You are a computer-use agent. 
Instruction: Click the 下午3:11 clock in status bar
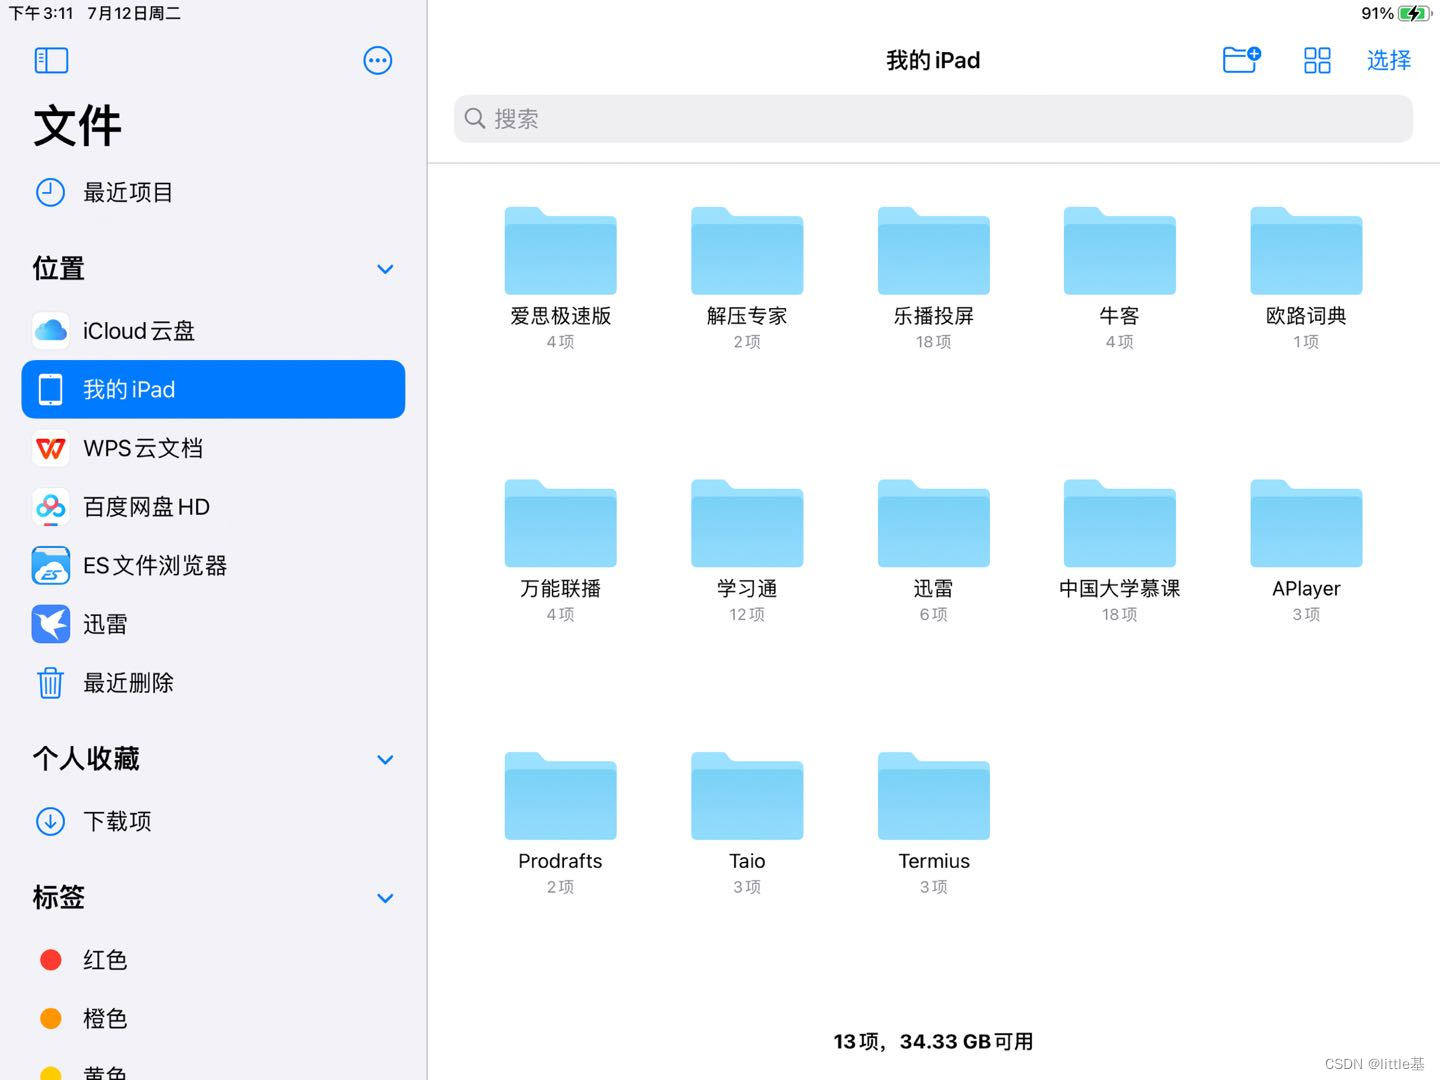(x=41, y=13)
